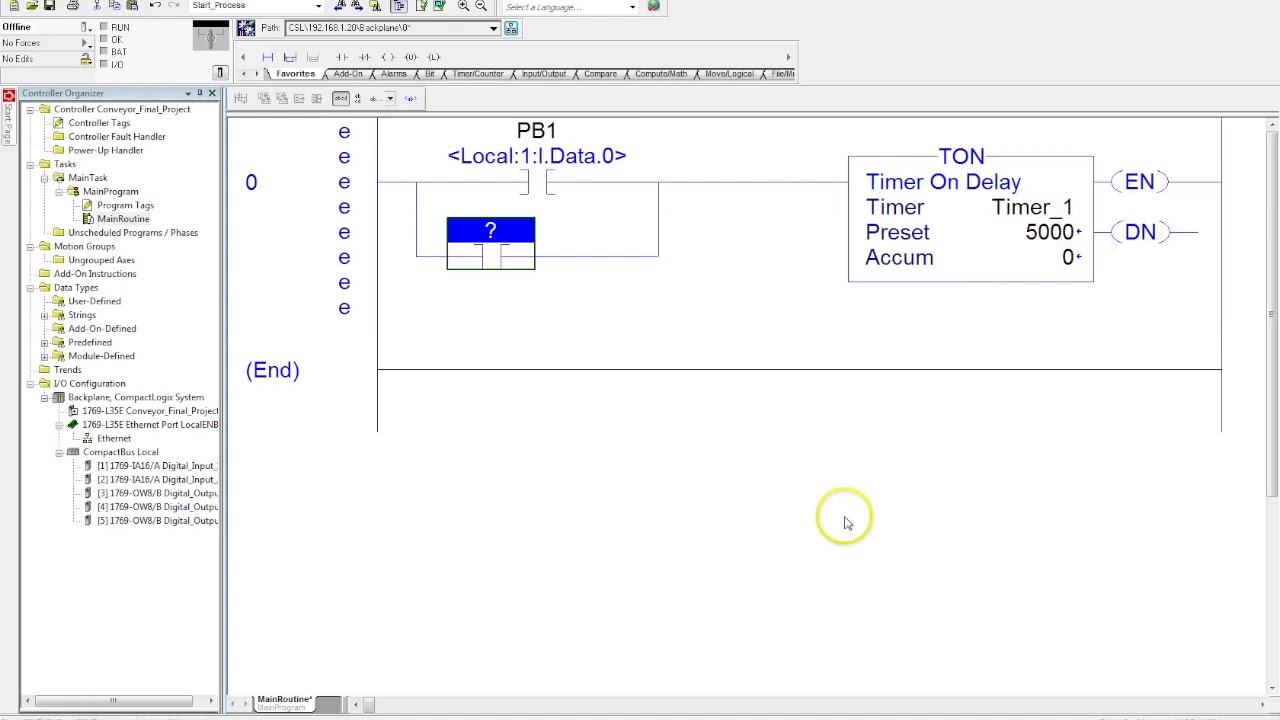This screenshot has width=1280, height=720.
Task: Add an Examine Off (XIO) contact
Action: tap(365, 57)
